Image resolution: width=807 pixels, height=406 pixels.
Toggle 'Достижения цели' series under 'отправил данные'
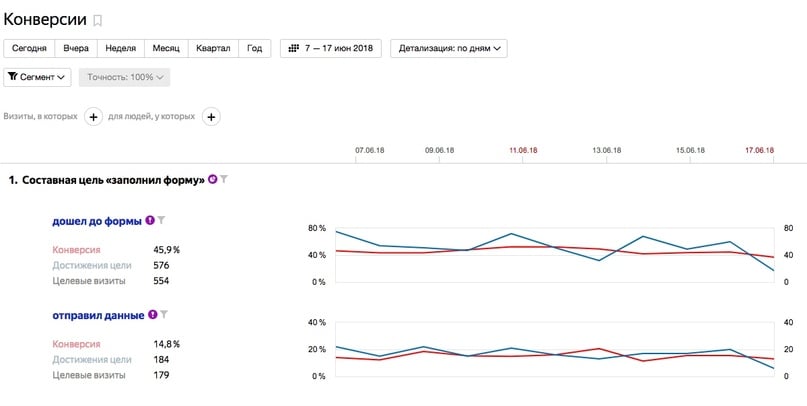91,359
